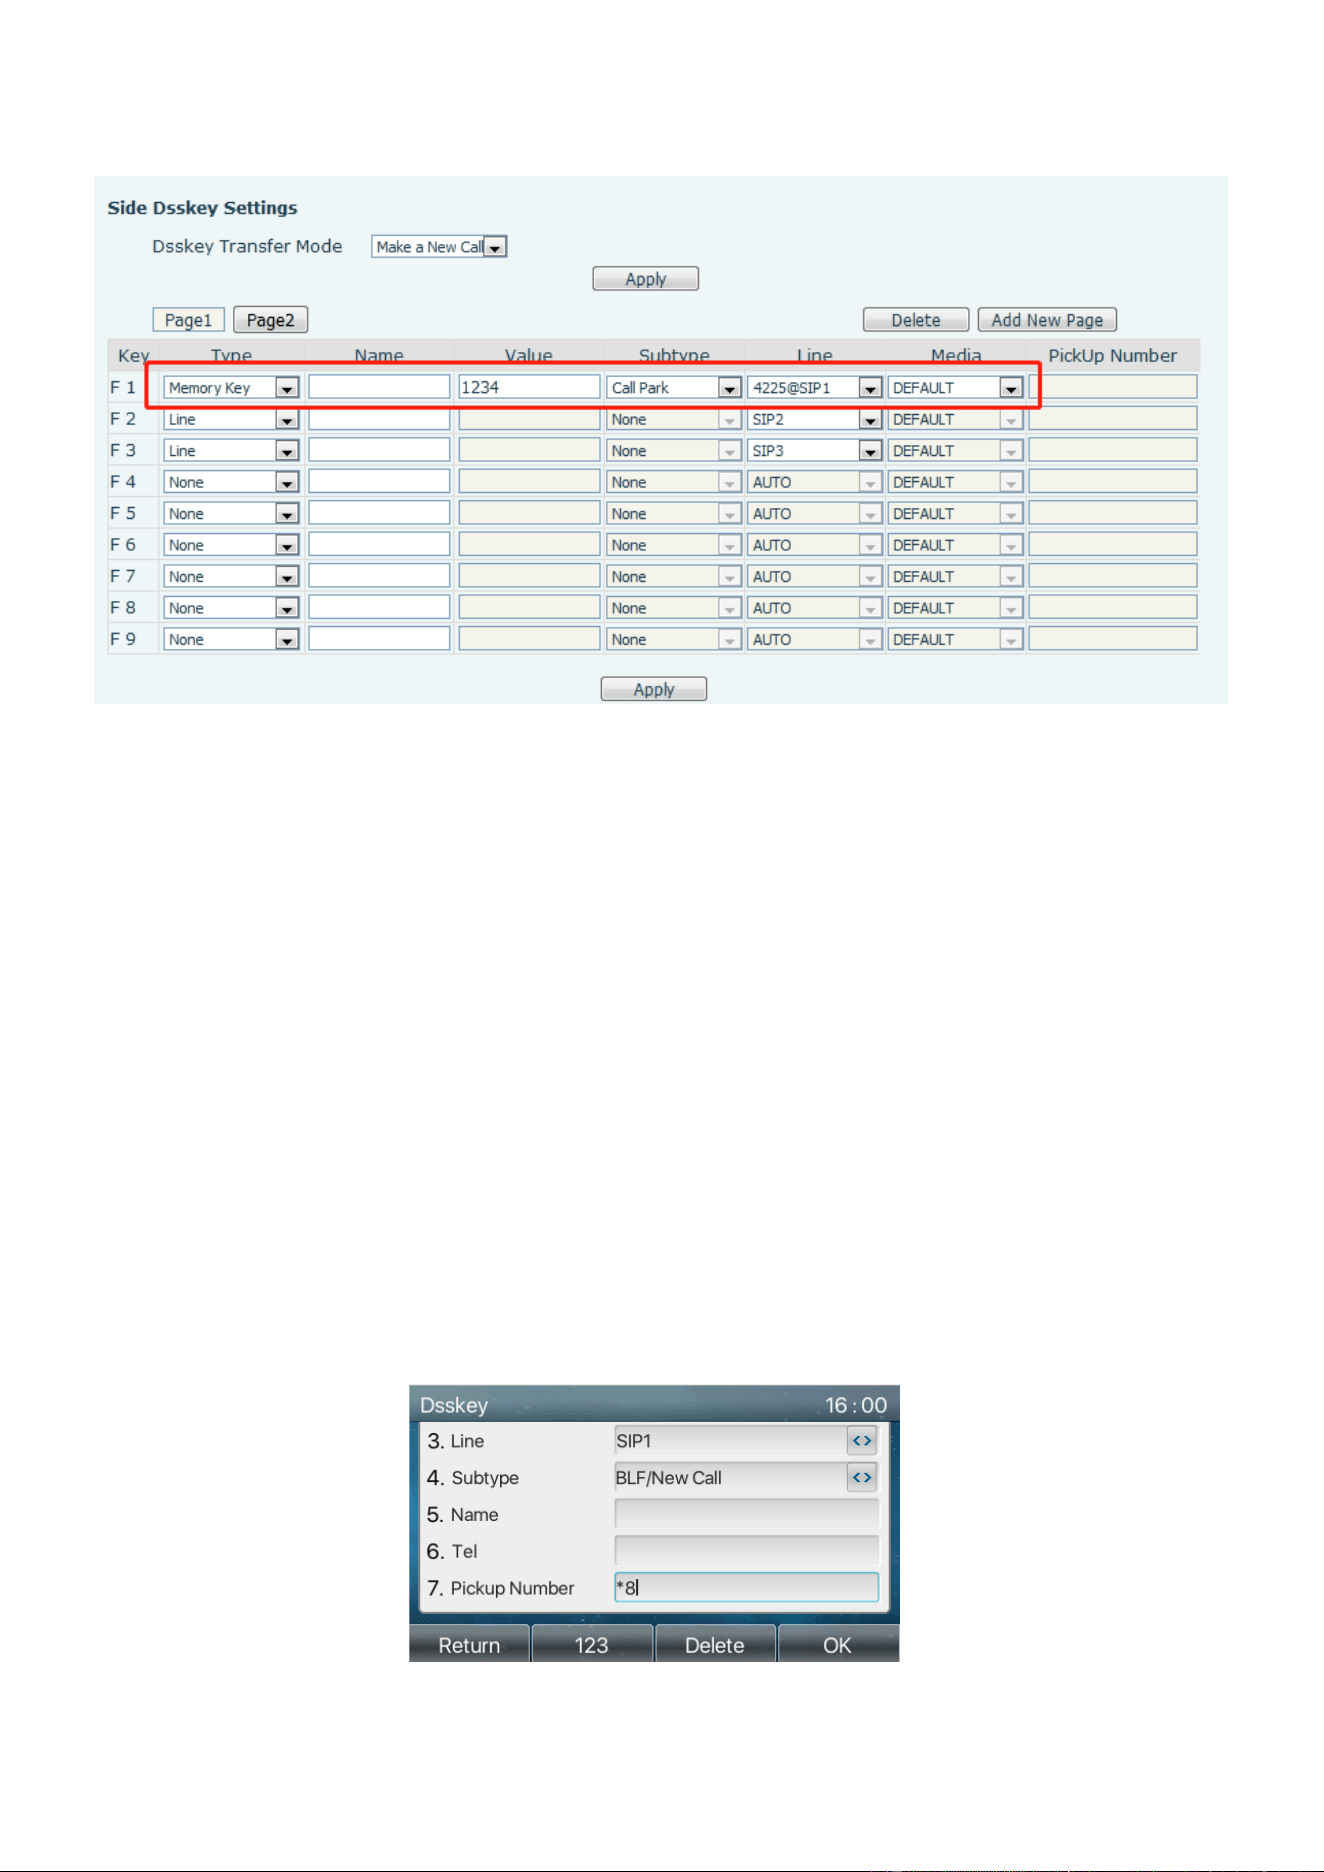Screen dimensions: 1324x1872
Task: Click the 16:00 clock on phone screen
Action: [x=856, y=1405]
